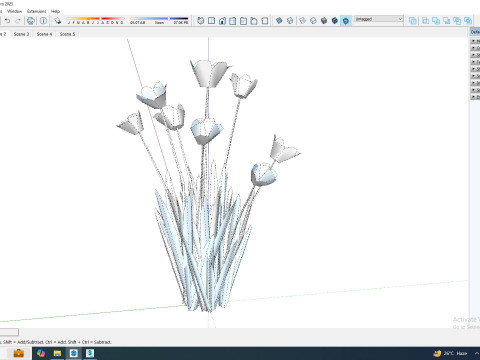Select the Wireframe face style icon
Viewport: 480px width, 360px height.
[x=303, y=21]
